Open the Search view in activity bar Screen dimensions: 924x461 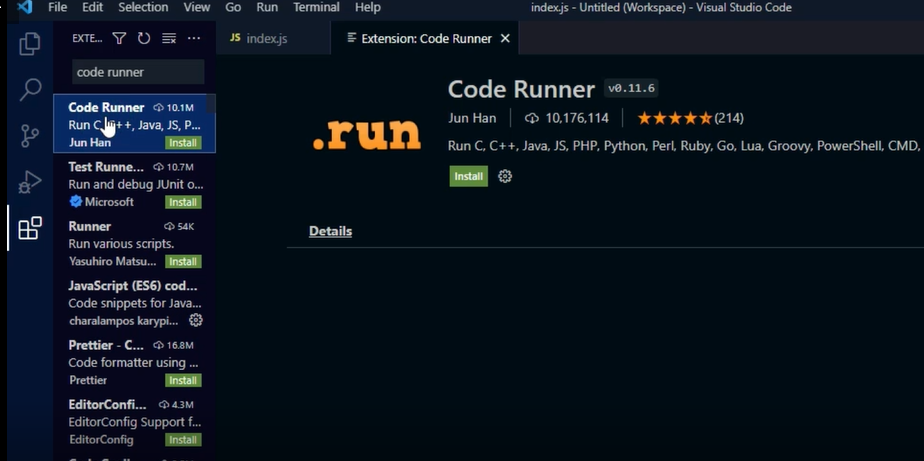tap(29, 90)
